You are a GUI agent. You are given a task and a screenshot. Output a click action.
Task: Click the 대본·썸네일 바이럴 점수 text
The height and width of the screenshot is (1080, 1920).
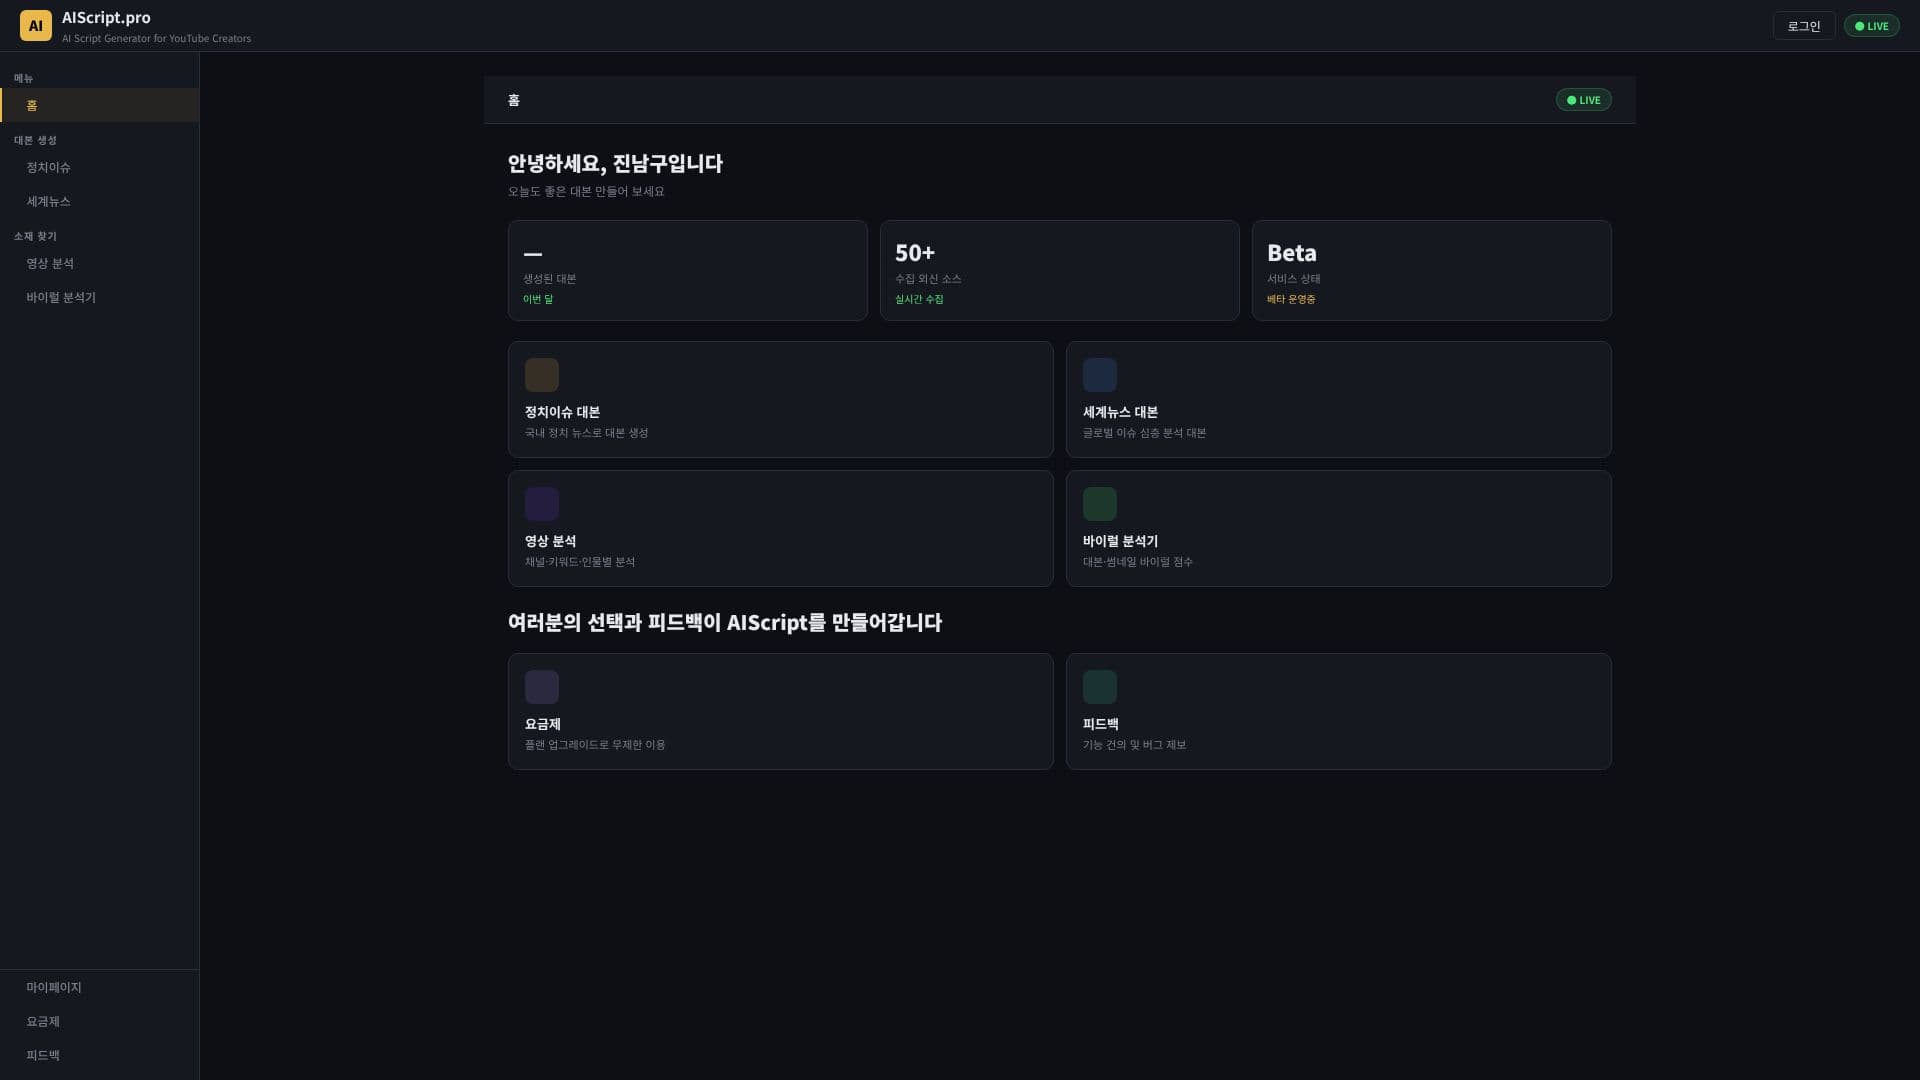[1138, 562]
